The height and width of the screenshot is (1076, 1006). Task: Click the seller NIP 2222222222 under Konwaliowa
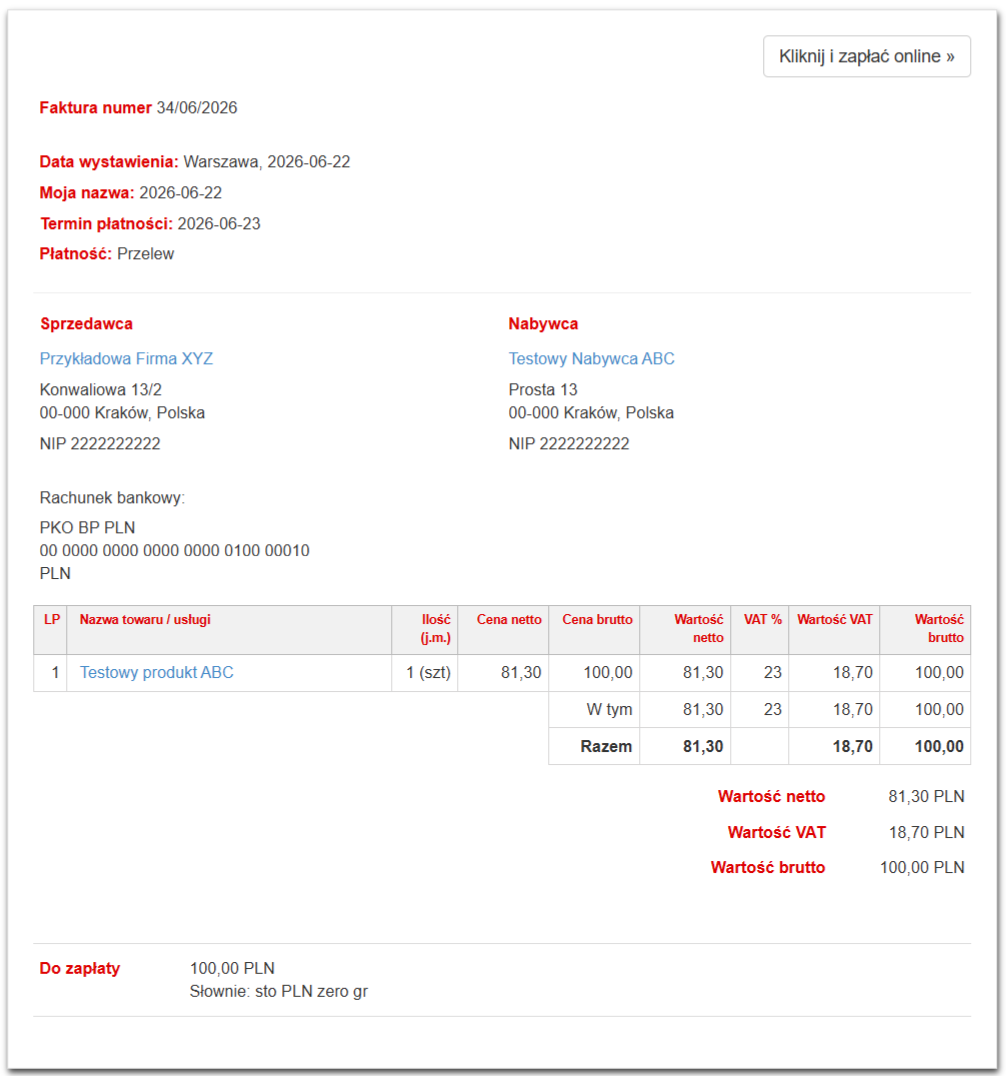click(x=100, y=443)
